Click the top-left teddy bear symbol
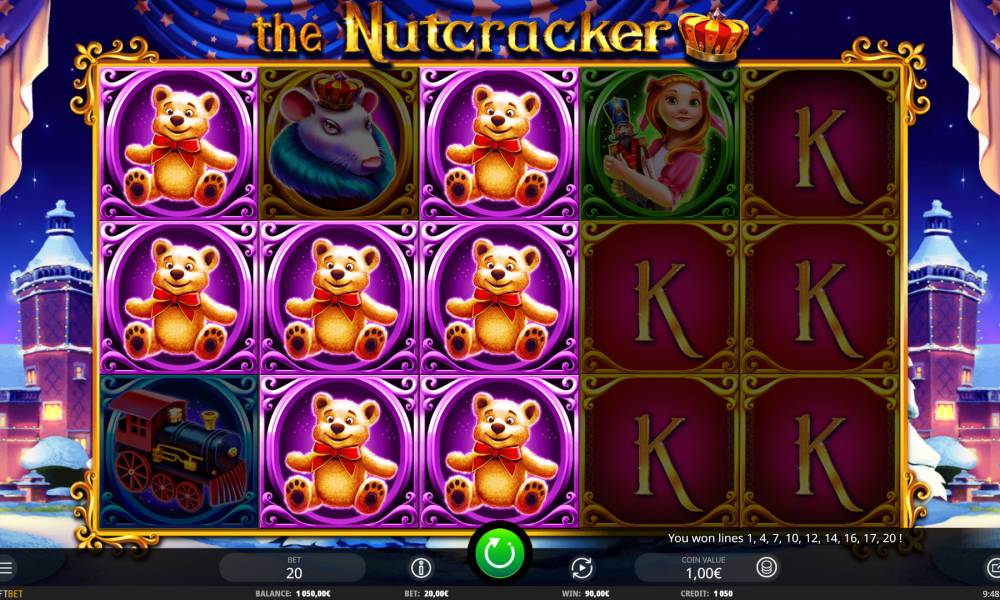The image size is (1000, 600). pyautogui.click(x=179, y=143)
